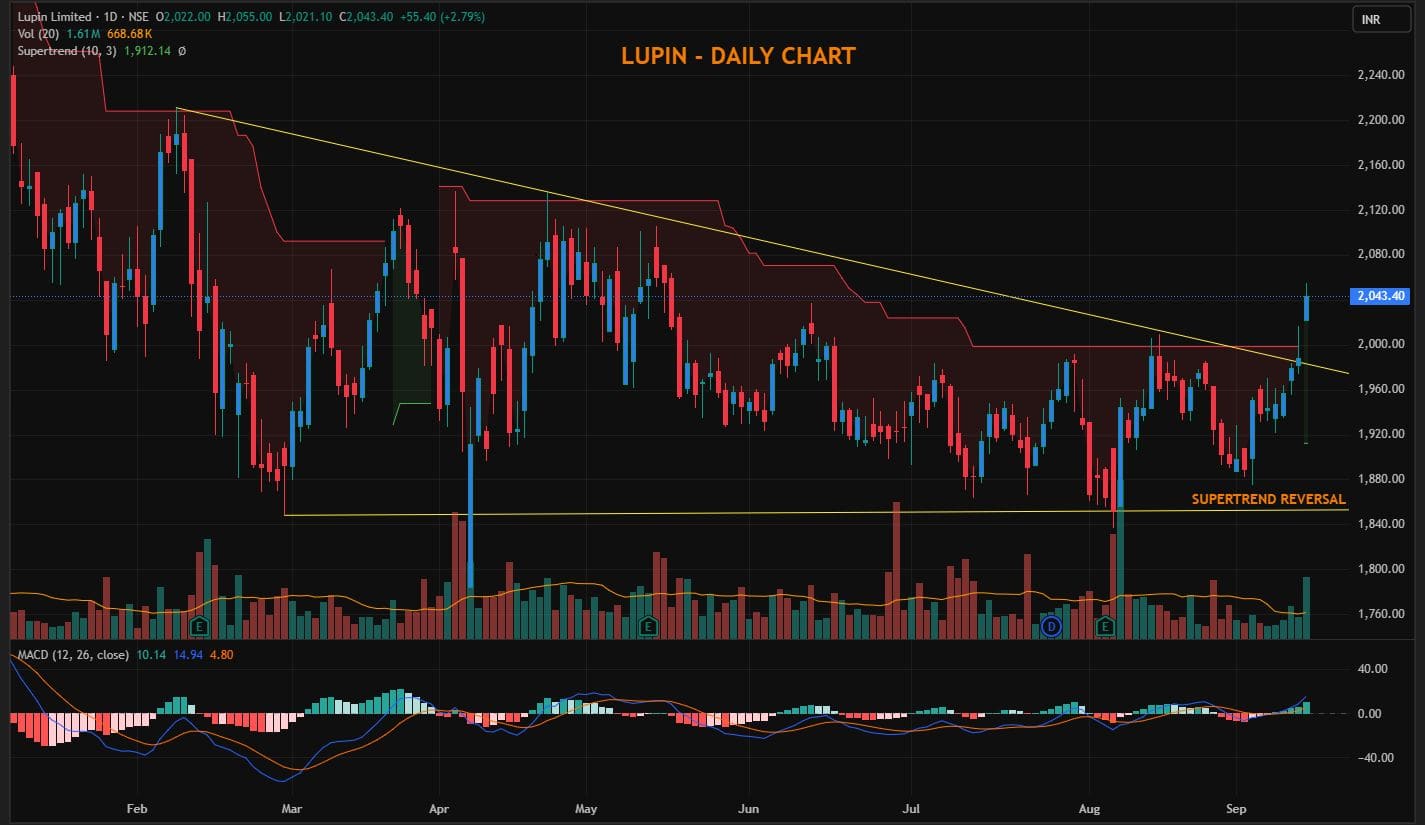This screenshot has width=1425, height=825.
Task: Click the LUPIN - DAILY CHART title text
Action: tap(738, 56)
